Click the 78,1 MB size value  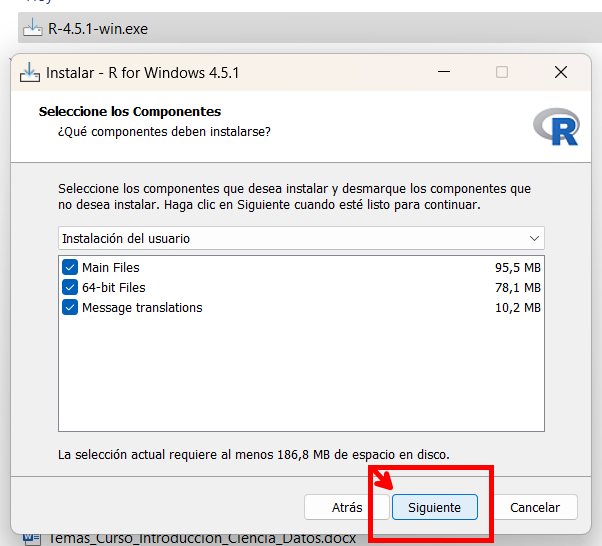[x=518, y=287]
